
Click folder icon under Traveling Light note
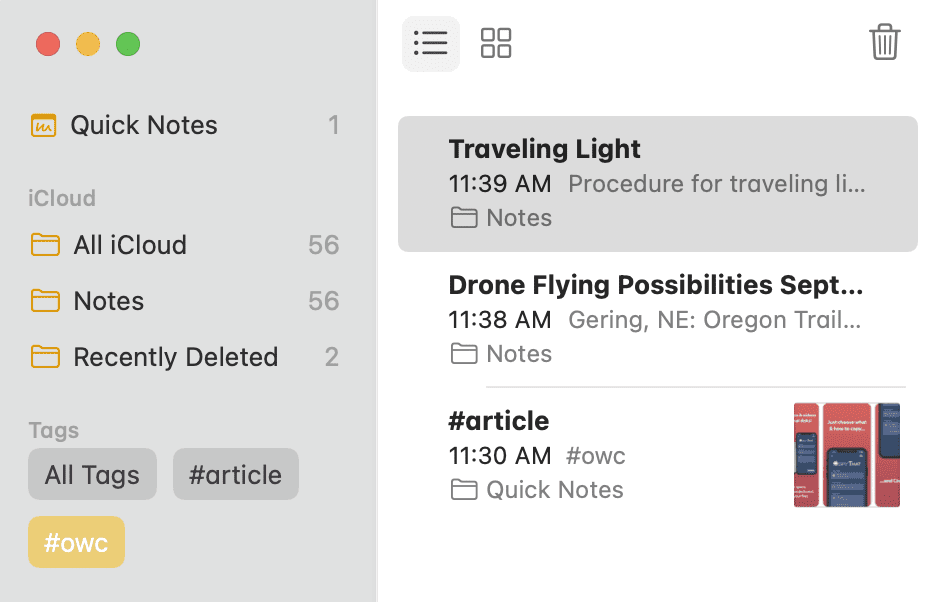pos(464,218)
